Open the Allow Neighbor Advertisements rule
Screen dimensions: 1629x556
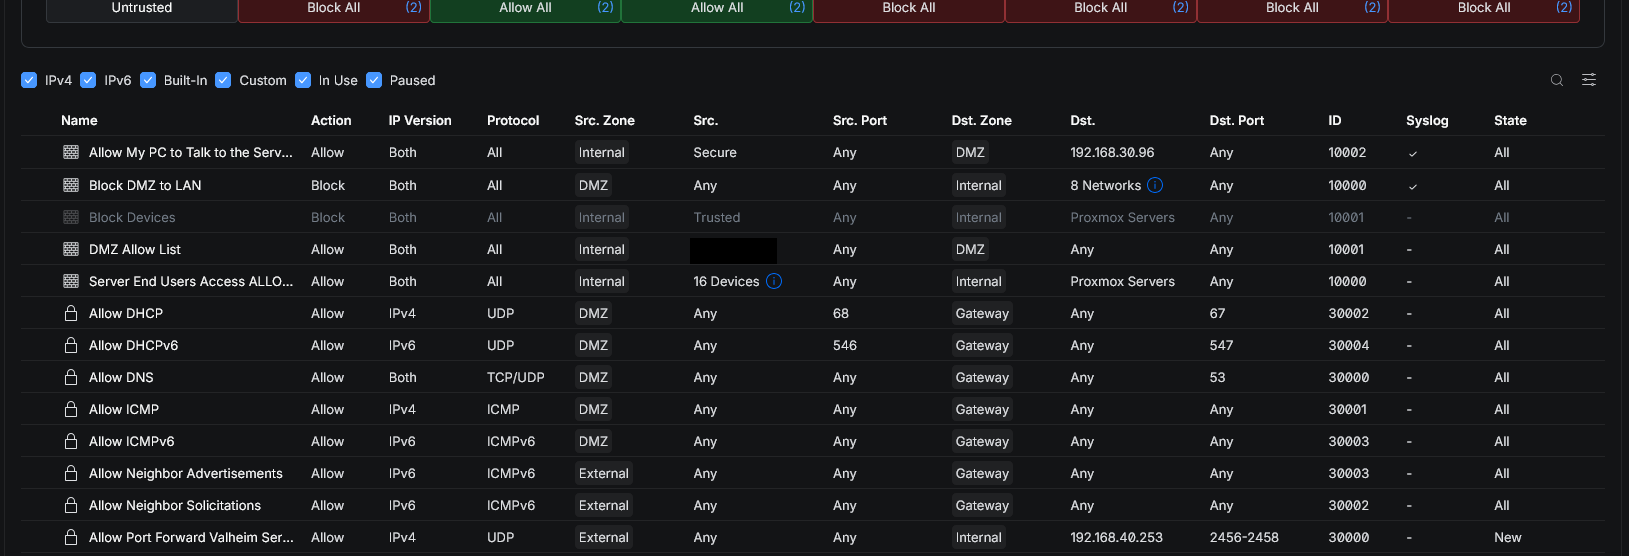(x=186, y=473)
